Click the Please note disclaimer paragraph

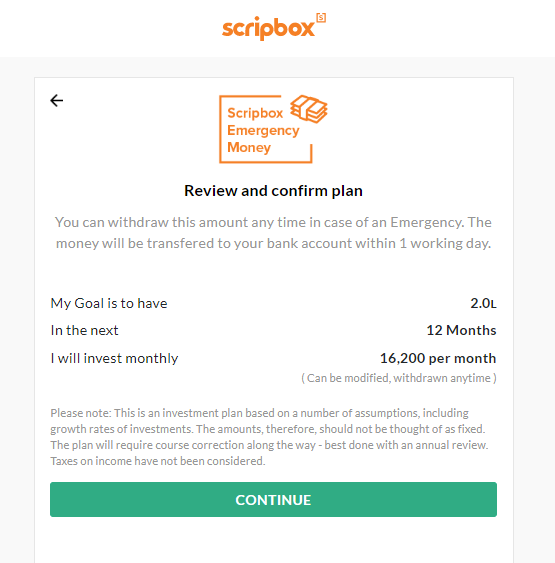click(269, 437)
